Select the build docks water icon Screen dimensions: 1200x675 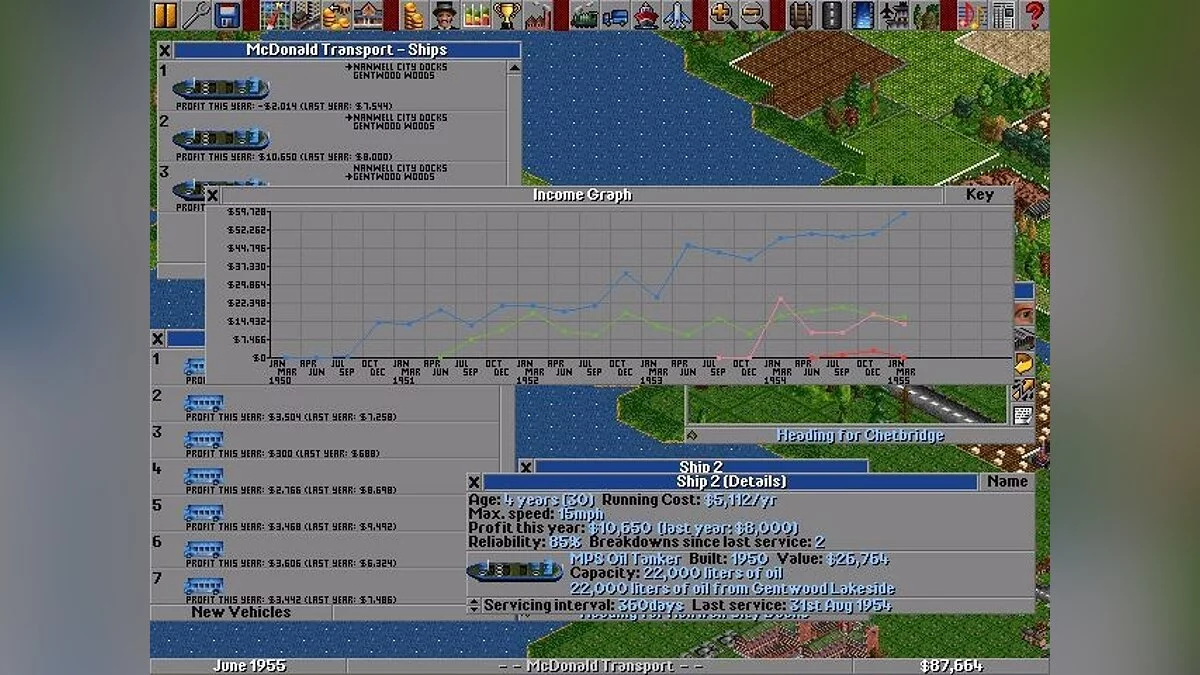pos(862,15)
